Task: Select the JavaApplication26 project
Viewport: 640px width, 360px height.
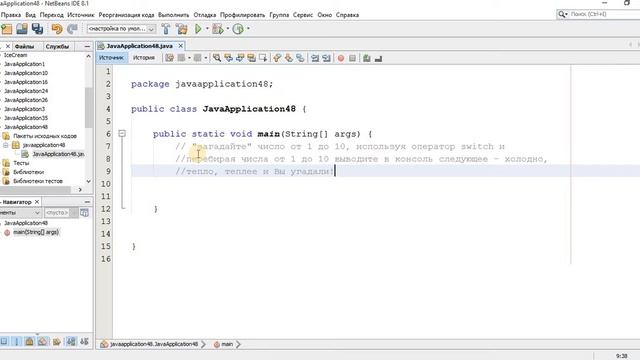Action: pyautogui.click(x=26, y=100)
